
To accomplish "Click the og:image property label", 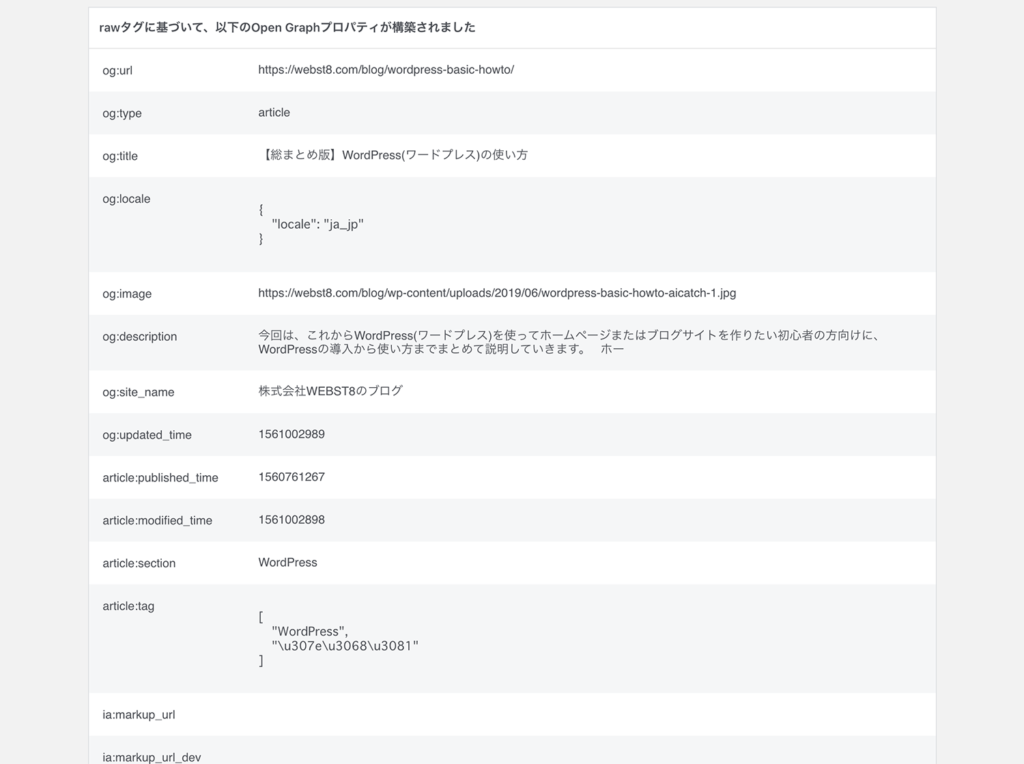I will point(125,293).
